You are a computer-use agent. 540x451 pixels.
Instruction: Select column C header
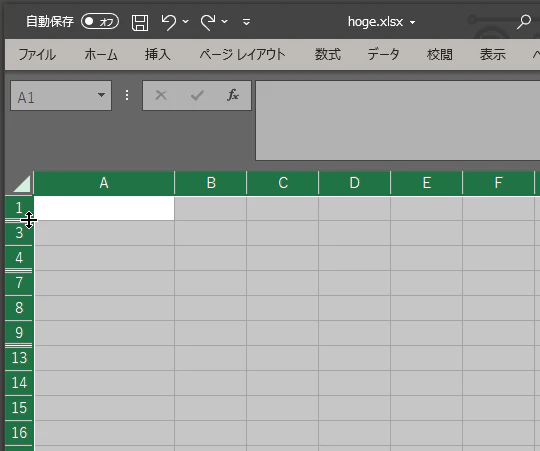(x=283, y=183)
